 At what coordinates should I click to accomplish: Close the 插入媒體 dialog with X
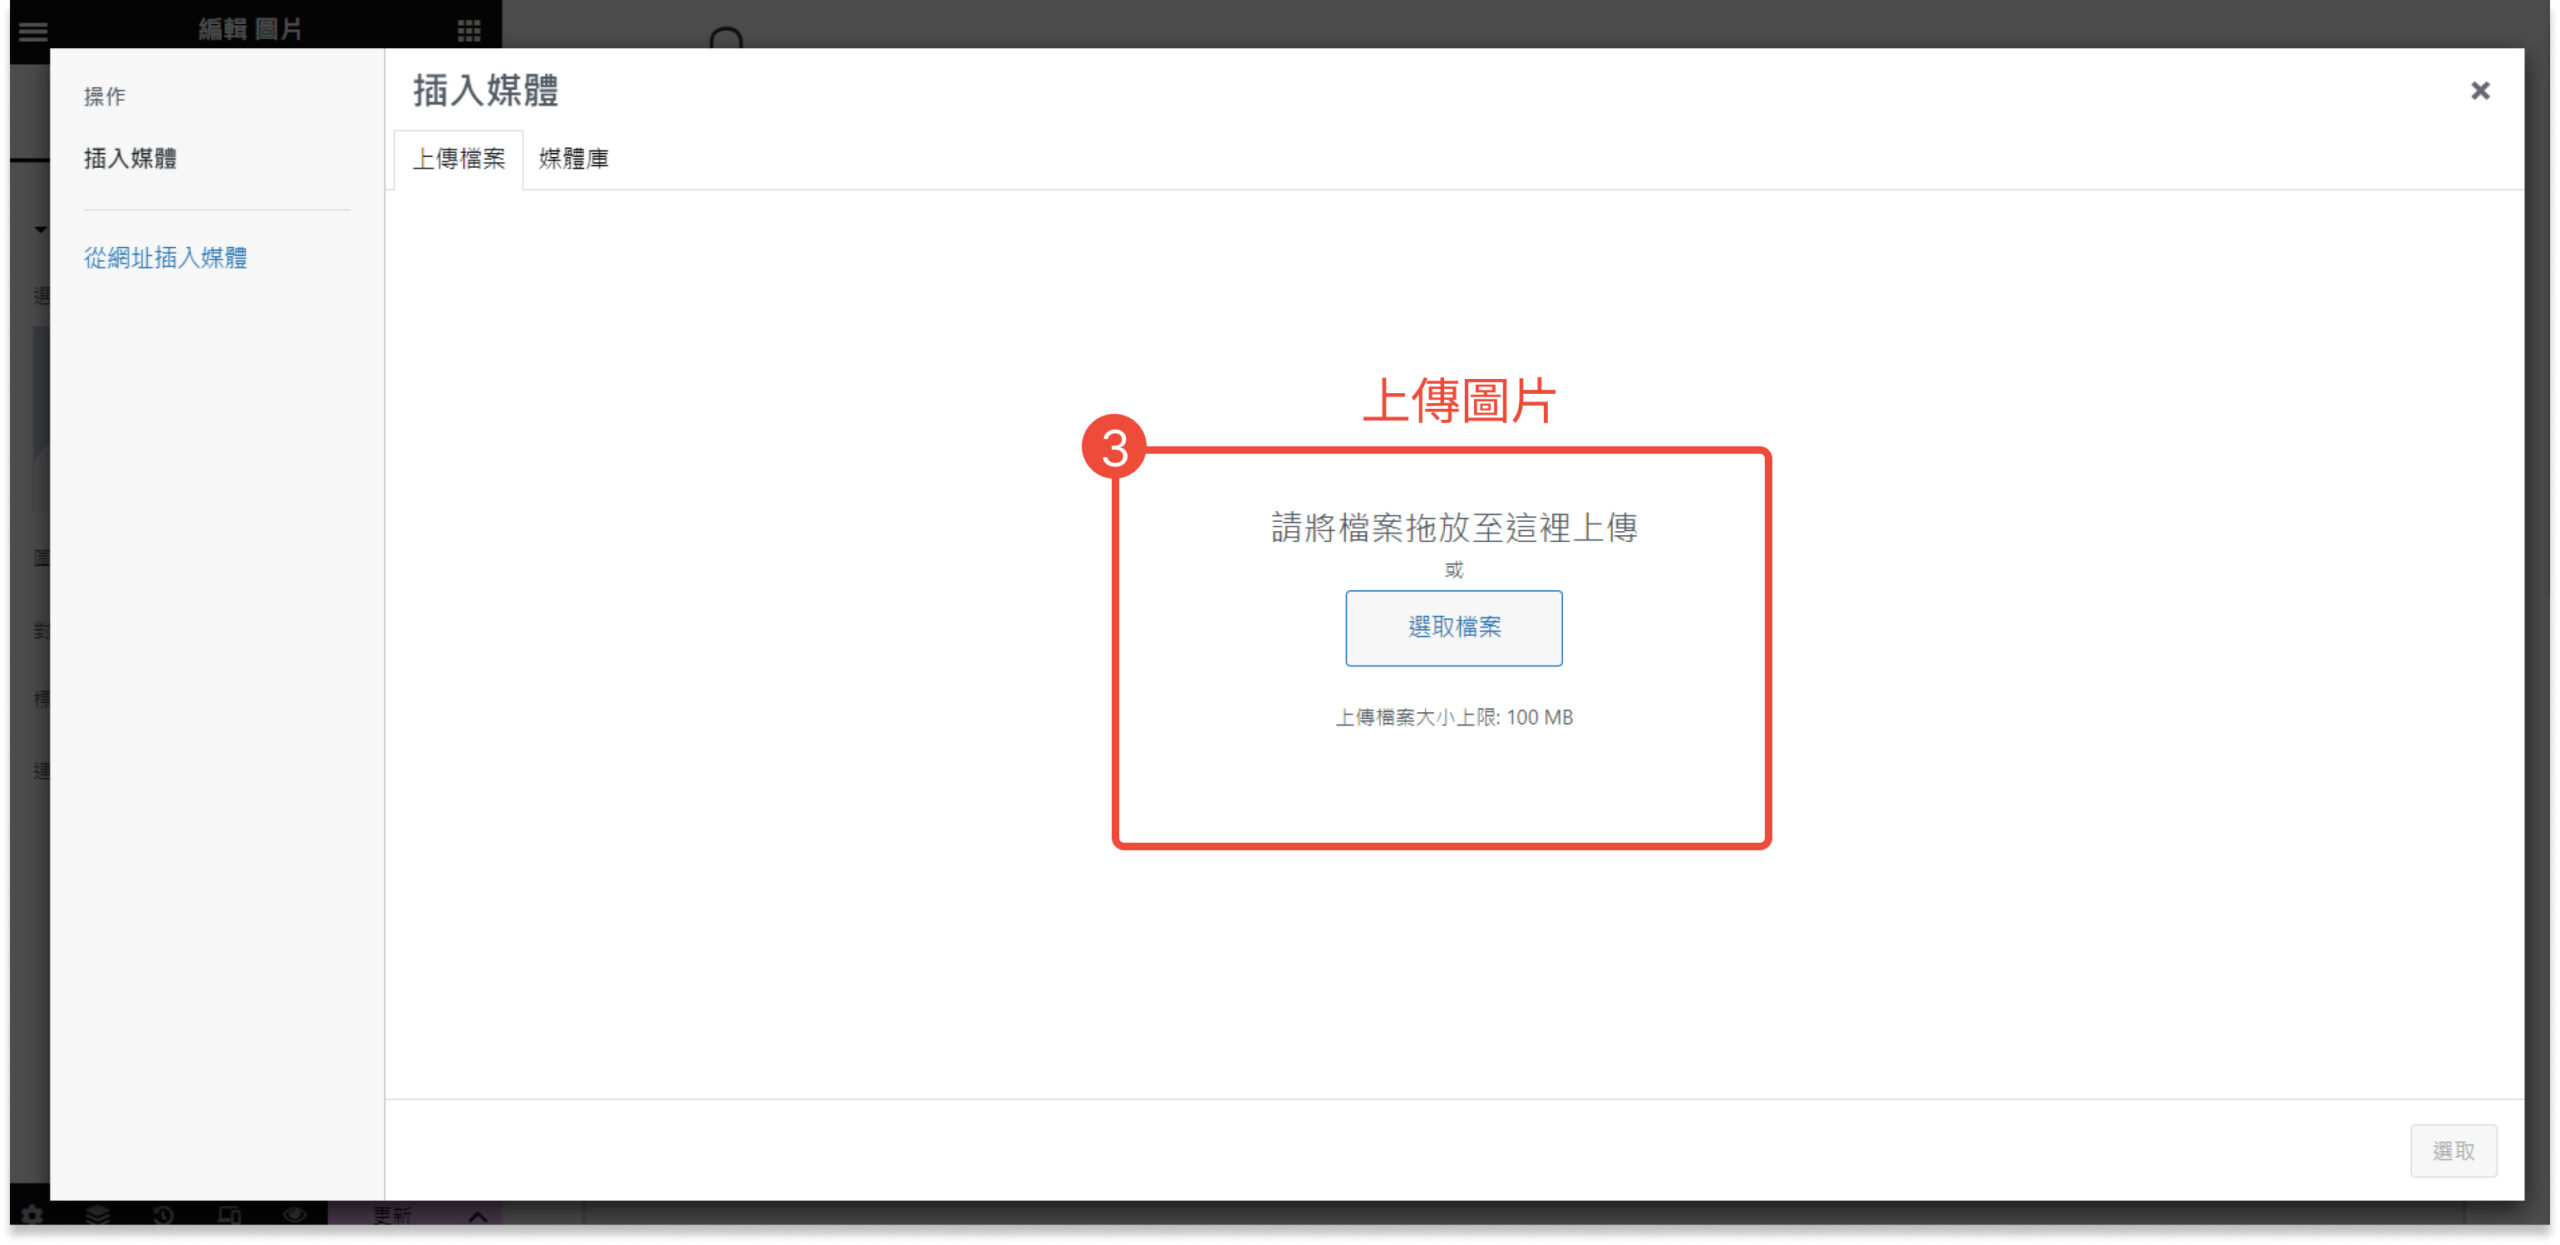pos(2479,91)
